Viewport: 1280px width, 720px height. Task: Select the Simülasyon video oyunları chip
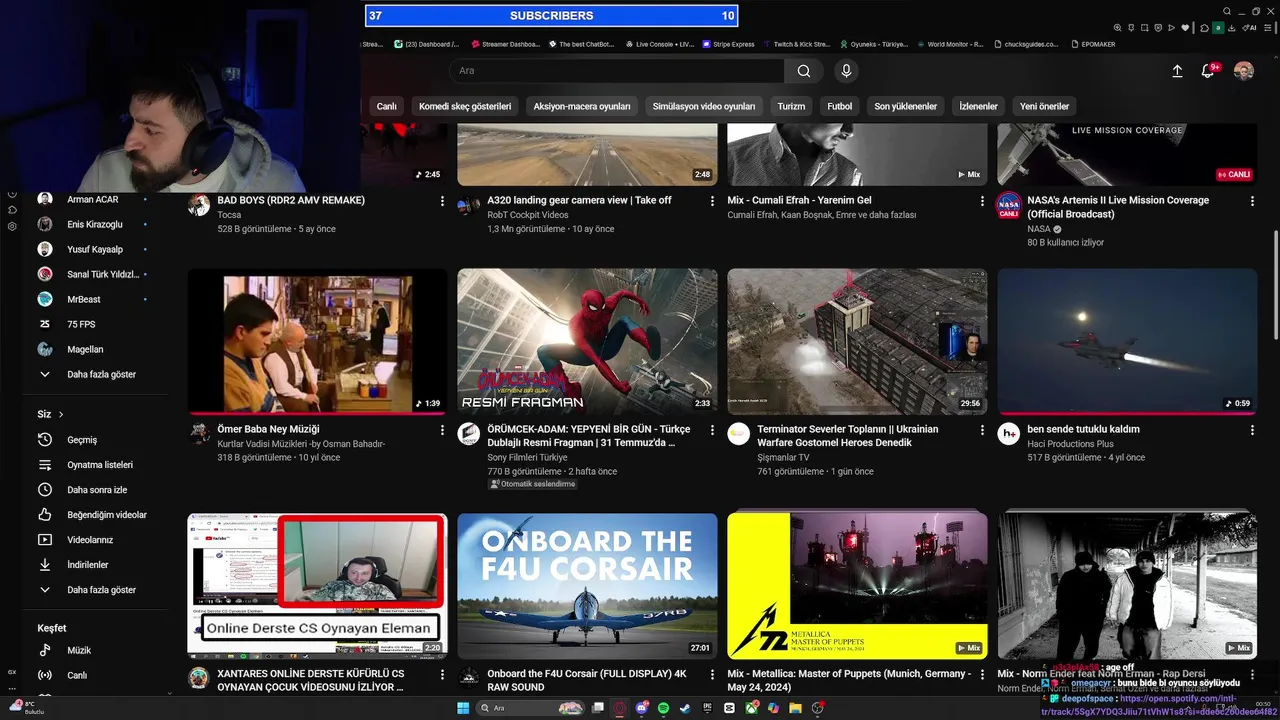704,106
